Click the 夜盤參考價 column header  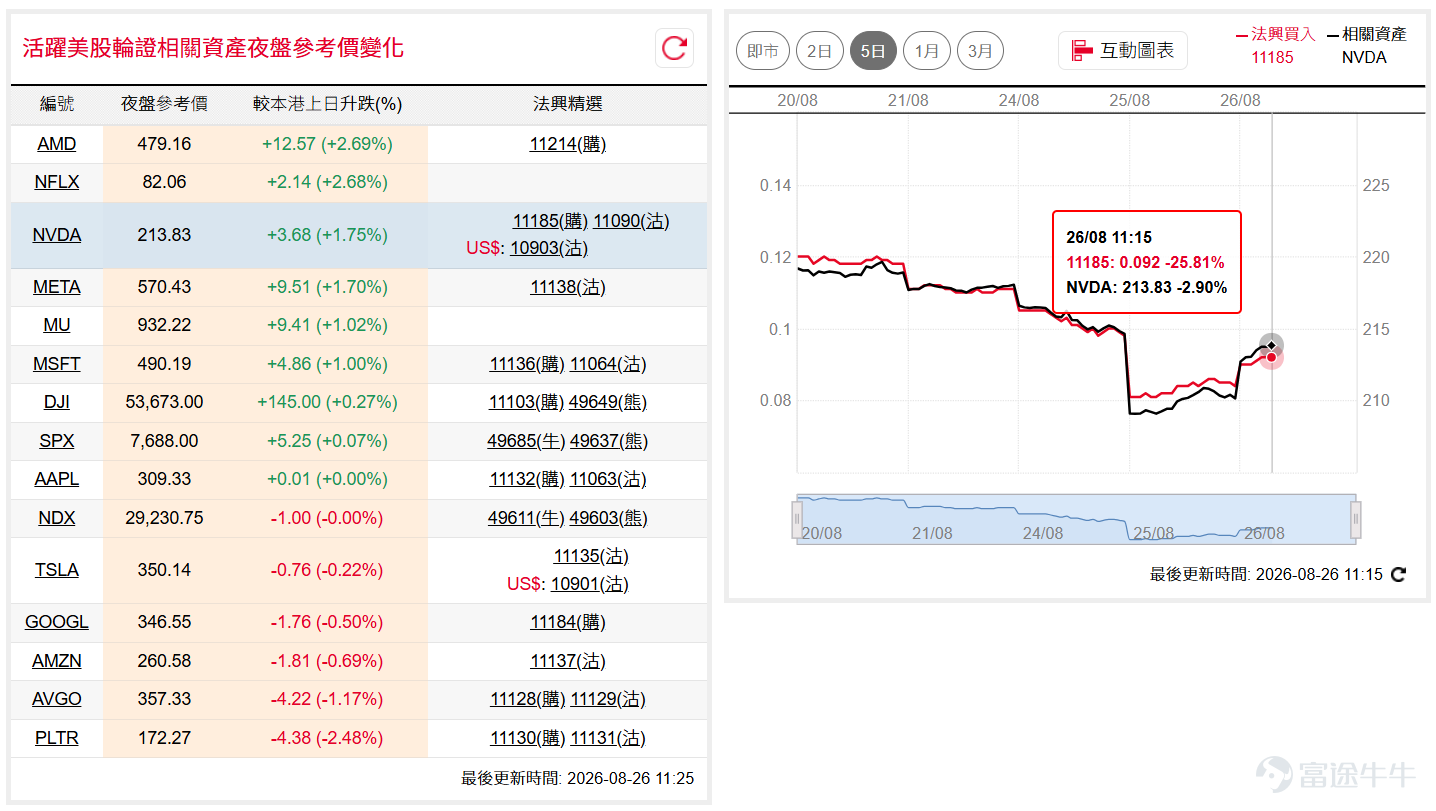pos(164,105)
